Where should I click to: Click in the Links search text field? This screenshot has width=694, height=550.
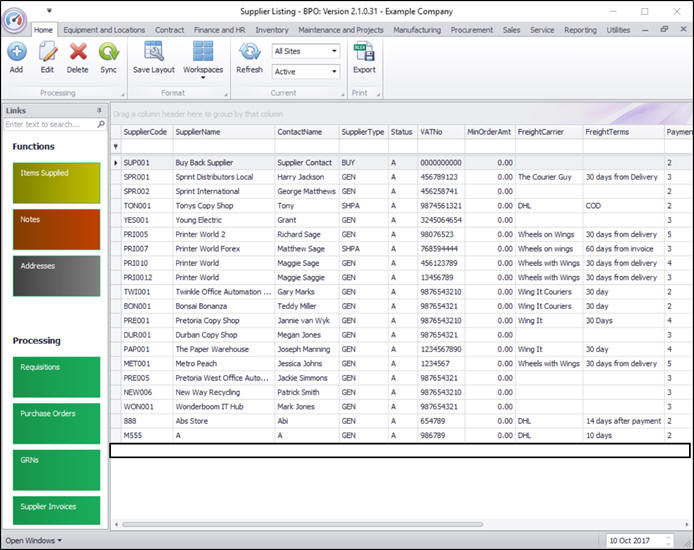(48, 125)
